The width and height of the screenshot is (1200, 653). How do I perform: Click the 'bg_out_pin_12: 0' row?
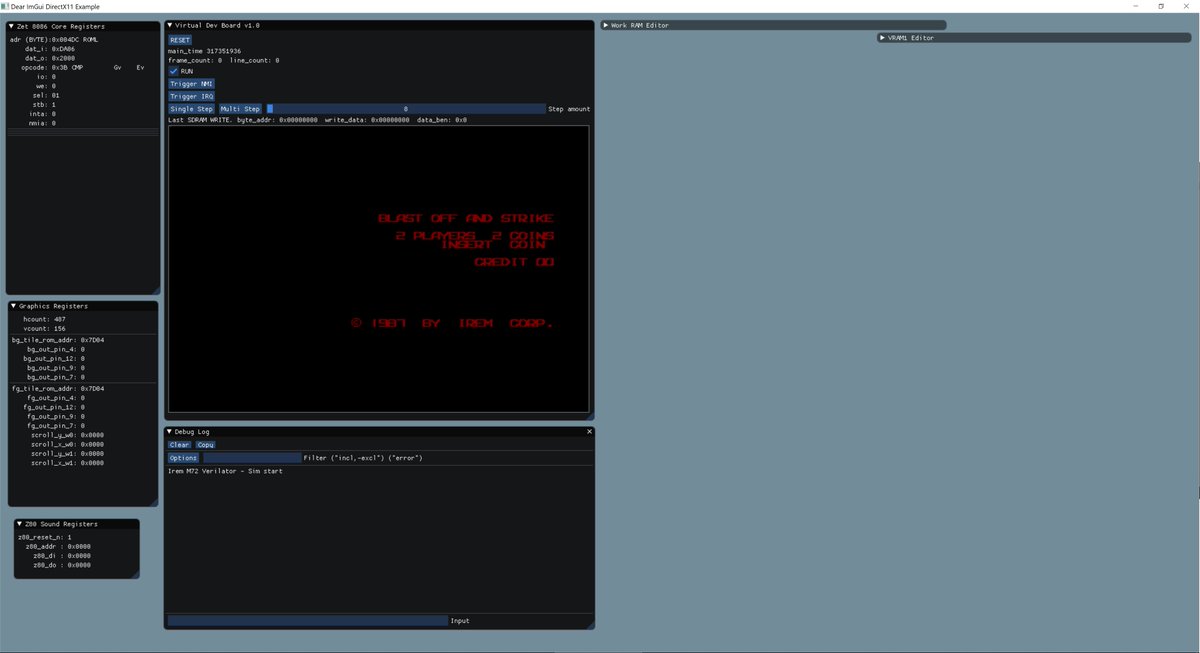54,359
